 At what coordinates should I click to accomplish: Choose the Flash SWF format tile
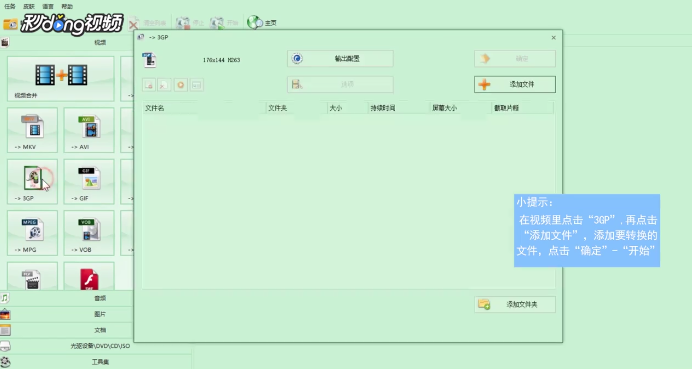(x=89, y=276)
